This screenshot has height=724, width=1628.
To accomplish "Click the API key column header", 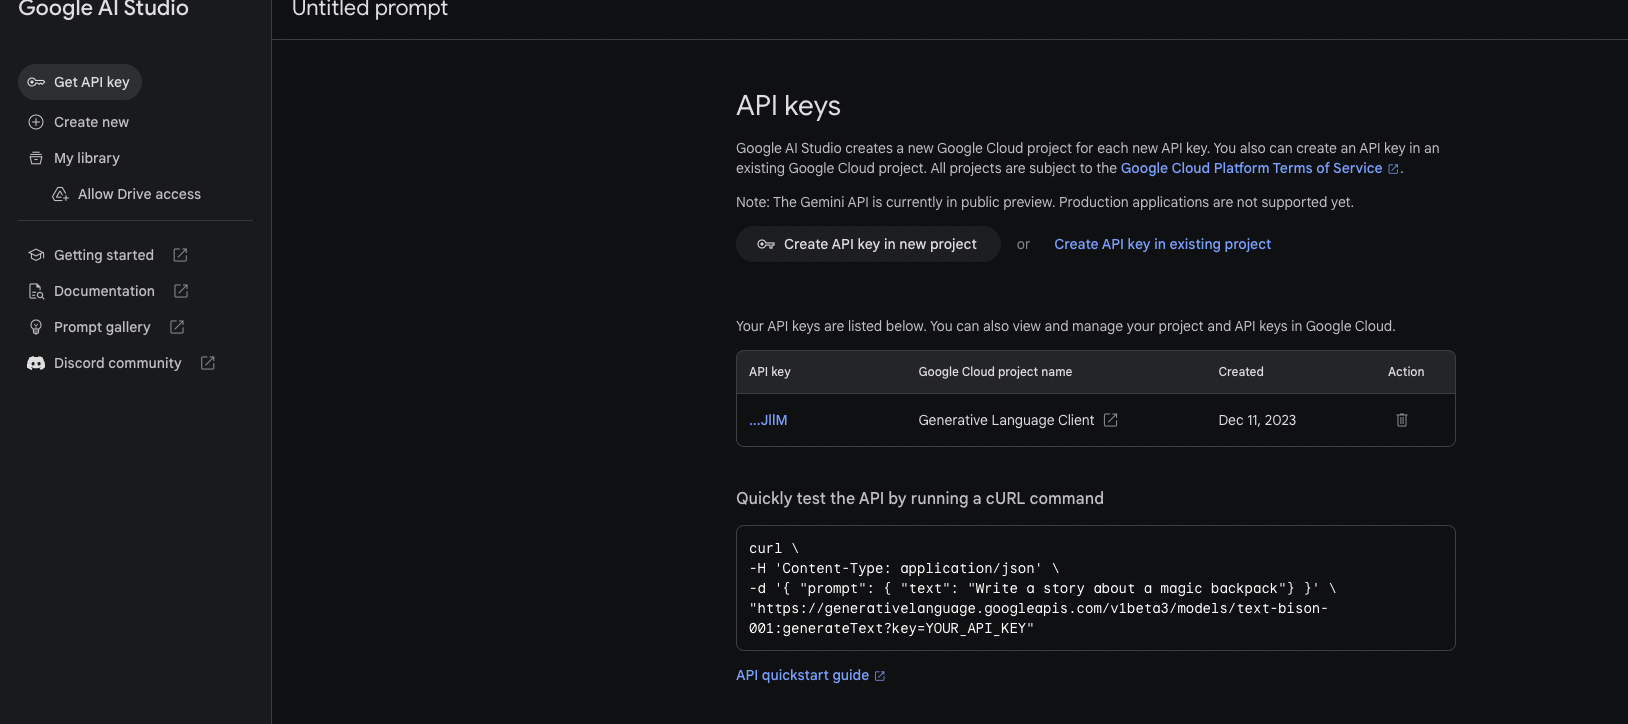I will click(x=770, y=372).
